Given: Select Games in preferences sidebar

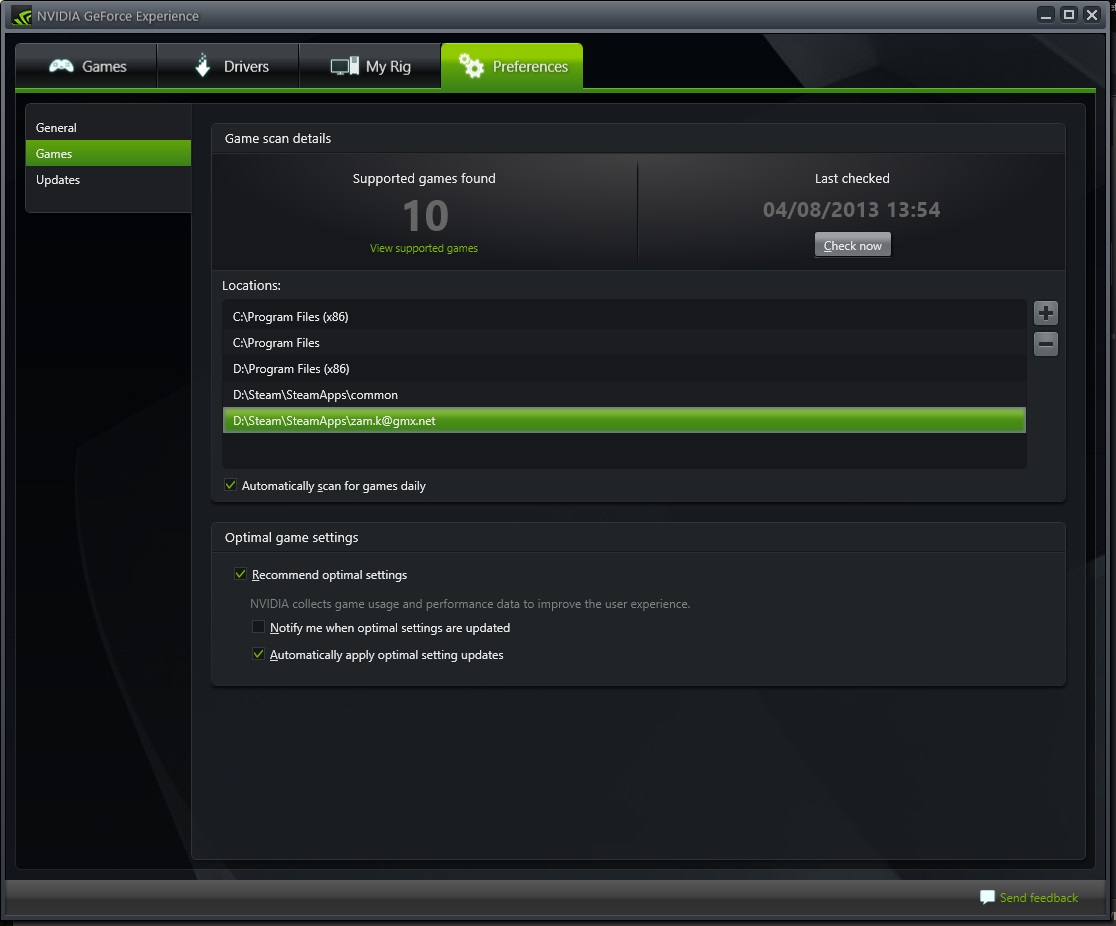Looking at the screenshot, I should pos(108,153).
